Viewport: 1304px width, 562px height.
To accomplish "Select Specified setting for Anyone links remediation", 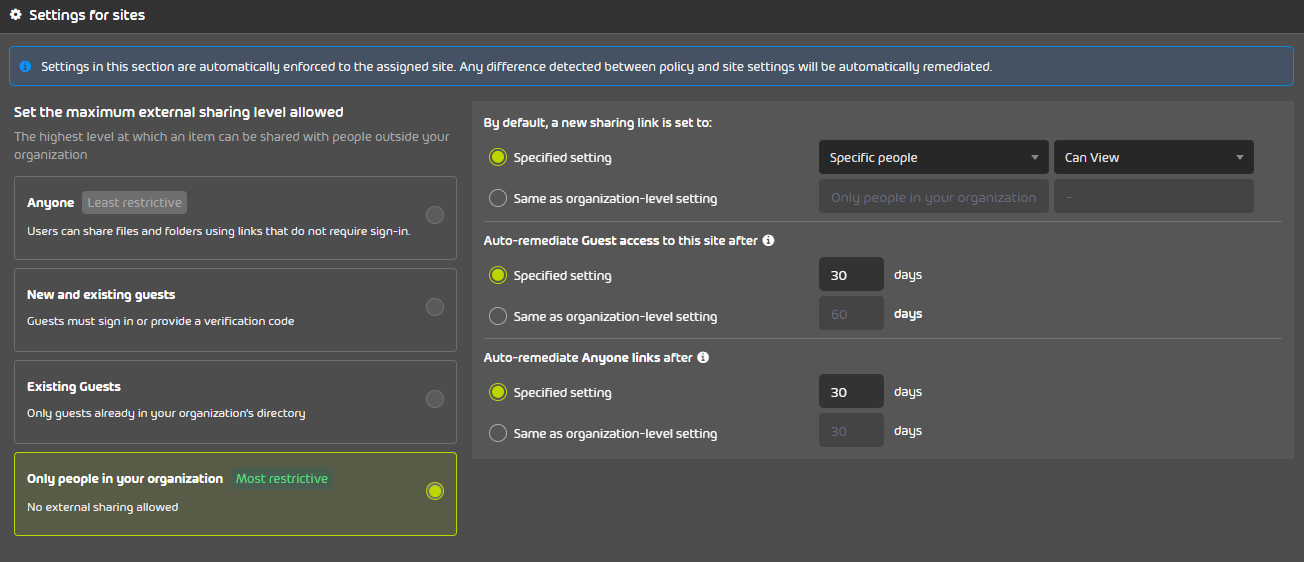I will click(498, 392).
